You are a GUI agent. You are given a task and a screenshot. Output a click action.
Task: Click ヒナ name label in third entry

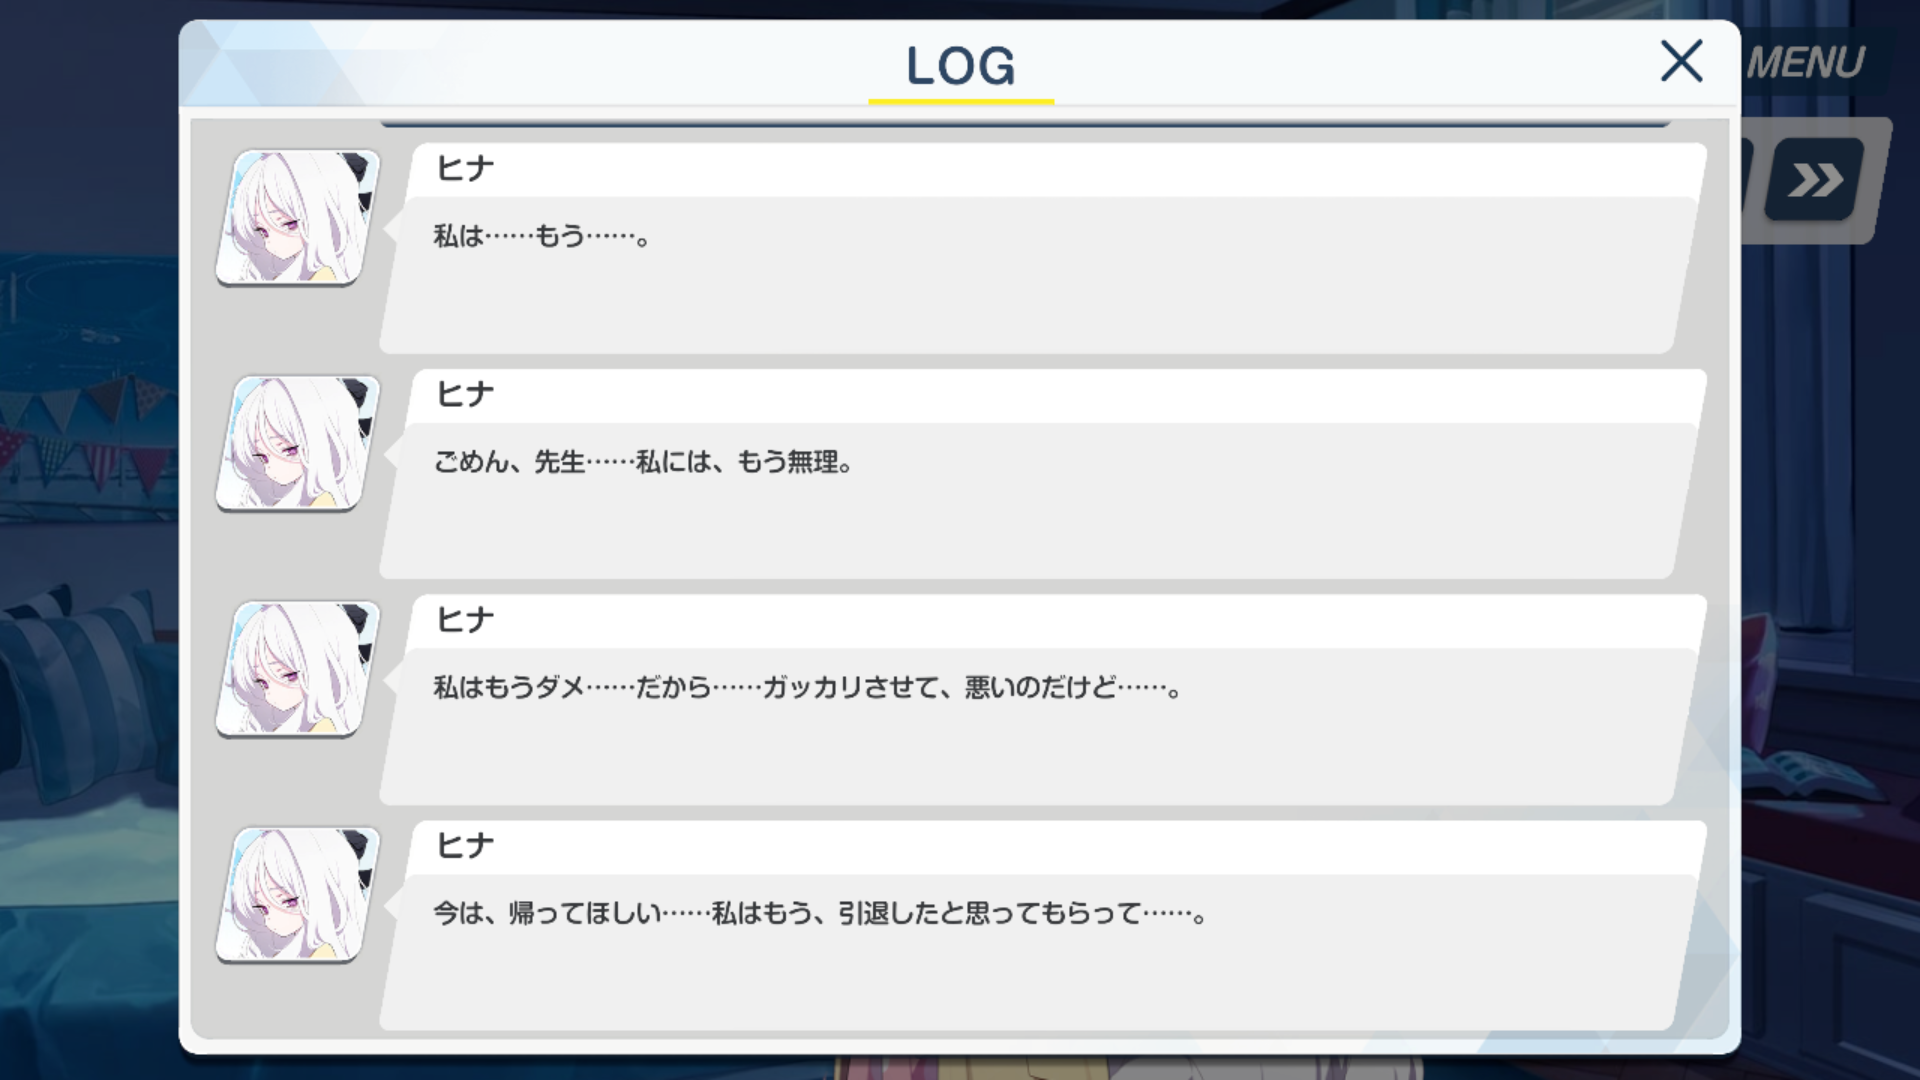point(465,620)
